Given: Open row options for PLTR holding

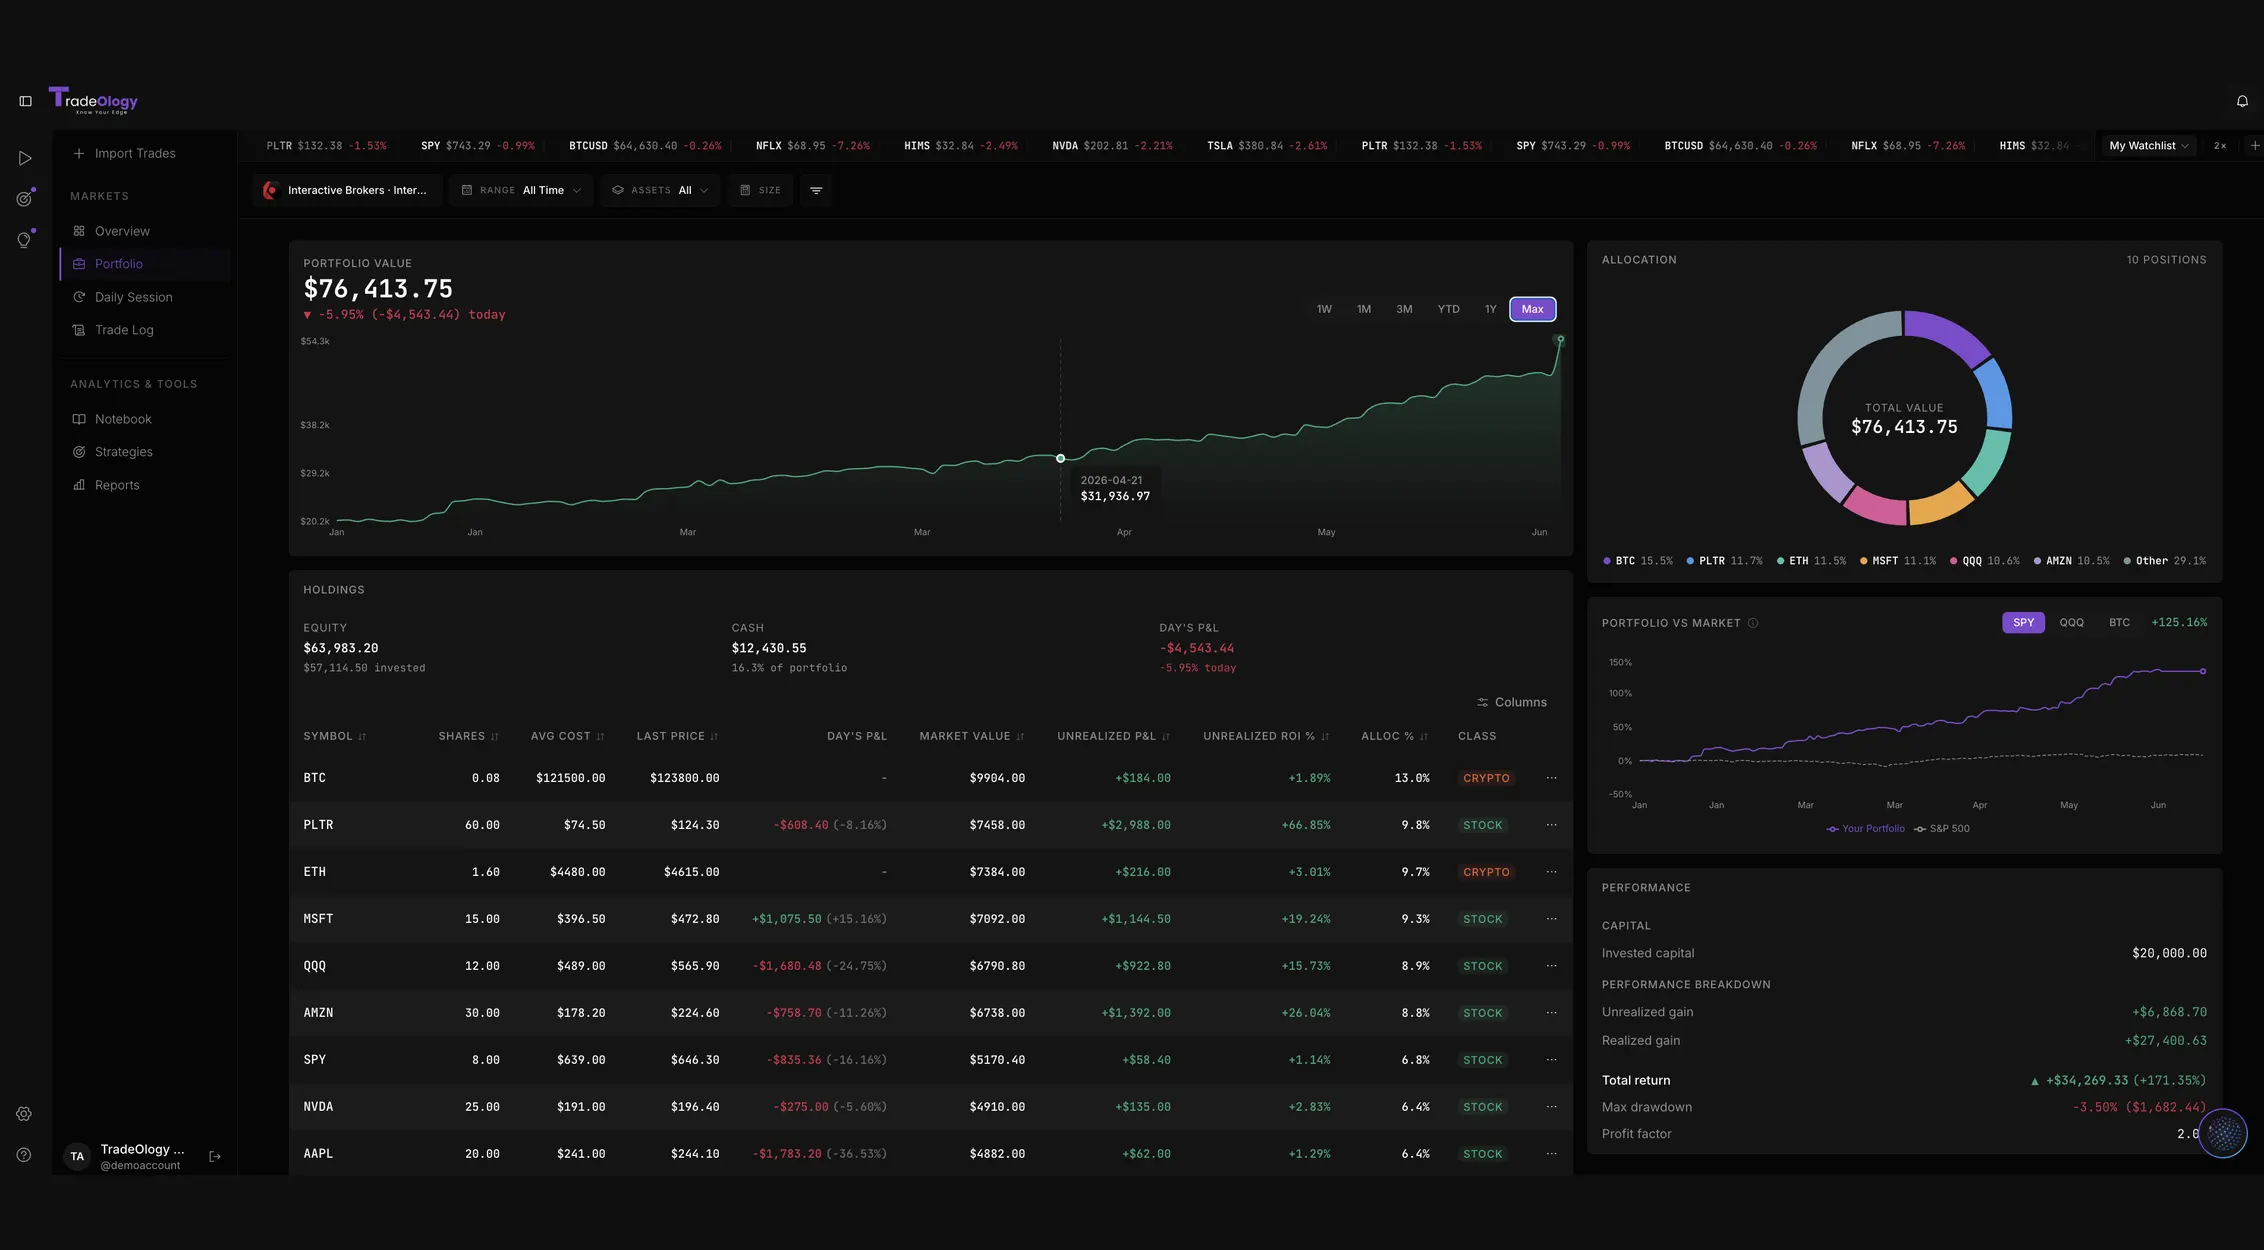Looking at the screenshot, I should point(1551,825).
